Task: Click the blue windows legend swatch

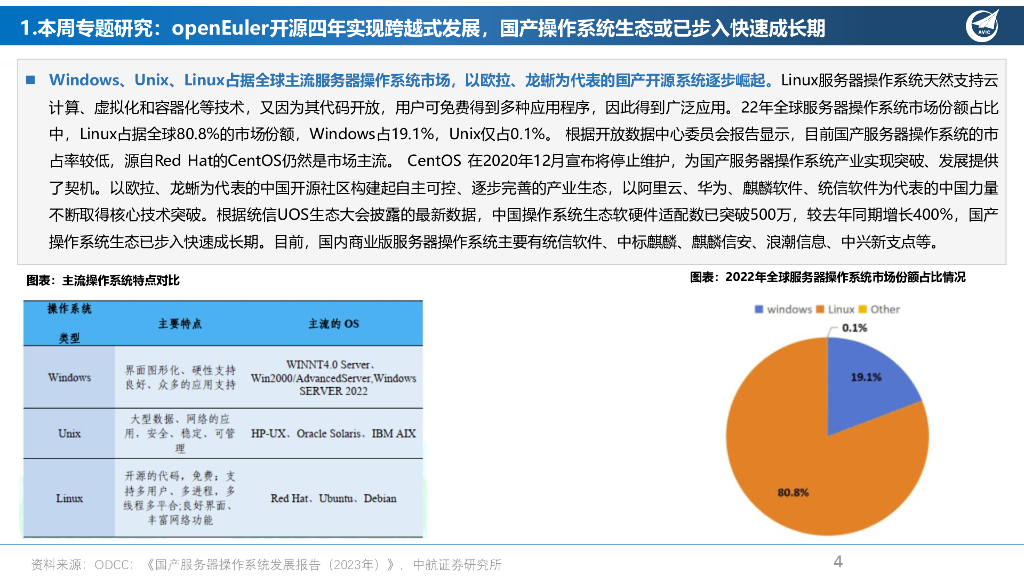Action: tap(759, 309)
